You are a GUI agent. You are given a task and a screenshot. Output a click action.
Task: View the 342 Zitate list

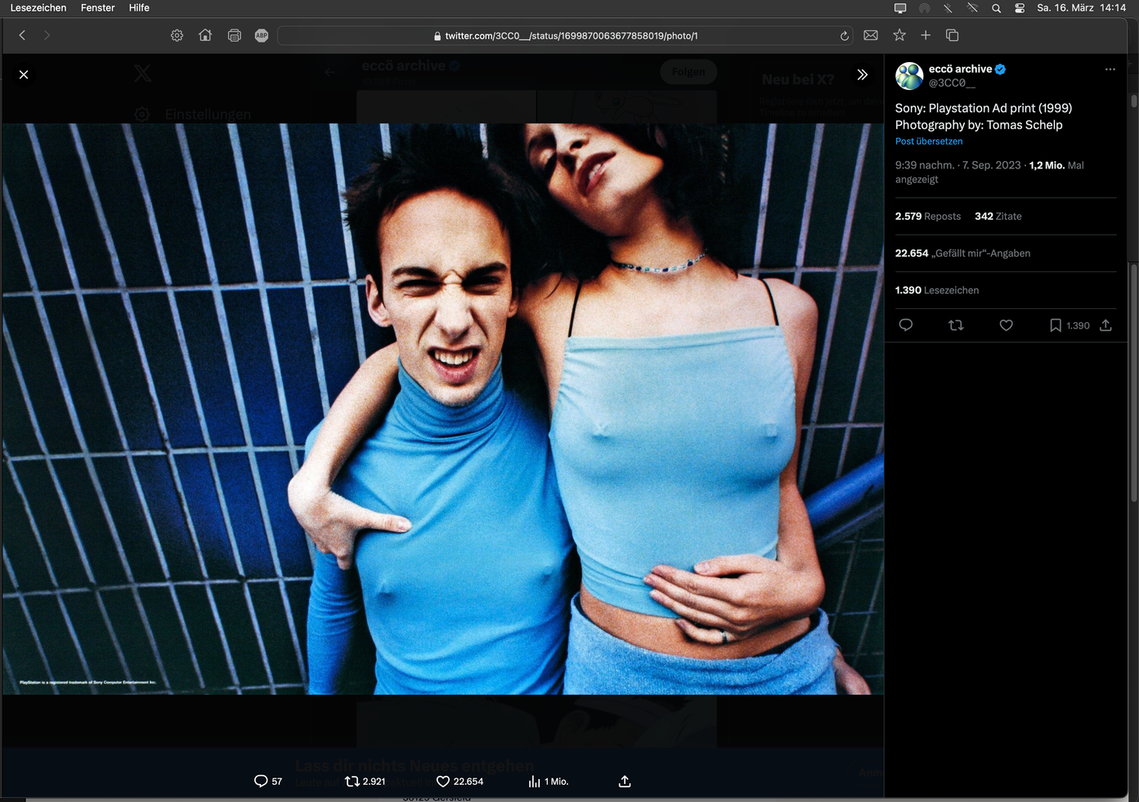coord(998,216)
